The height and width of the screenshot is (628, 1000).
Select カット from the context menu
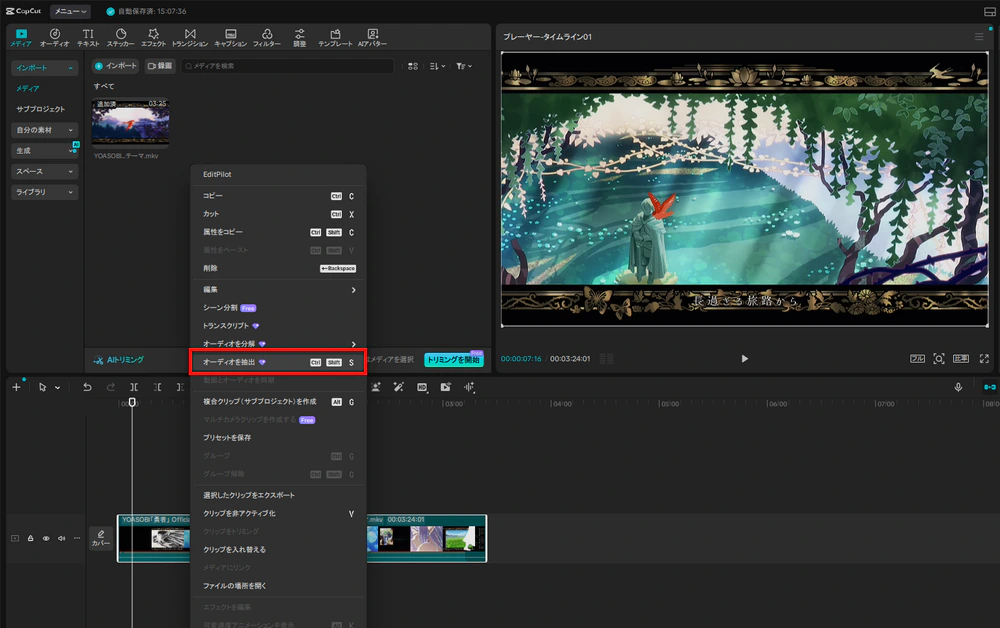point(279,214)
